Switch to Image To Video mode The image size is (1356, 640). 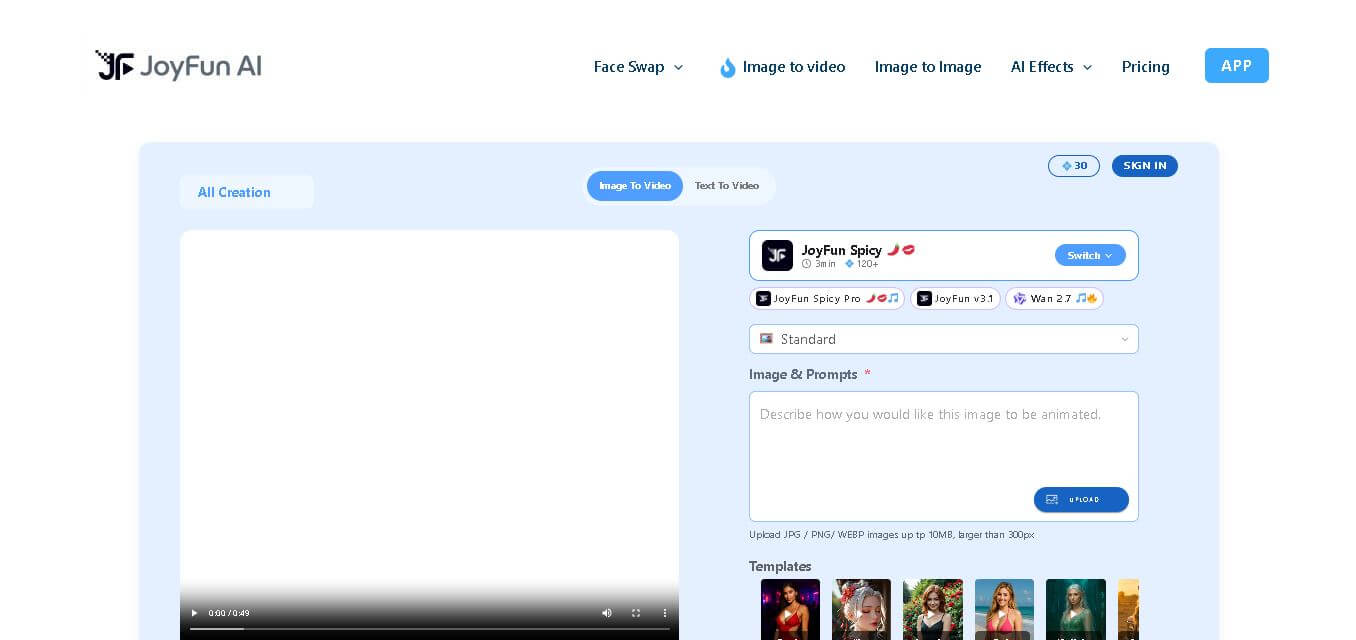635,186
